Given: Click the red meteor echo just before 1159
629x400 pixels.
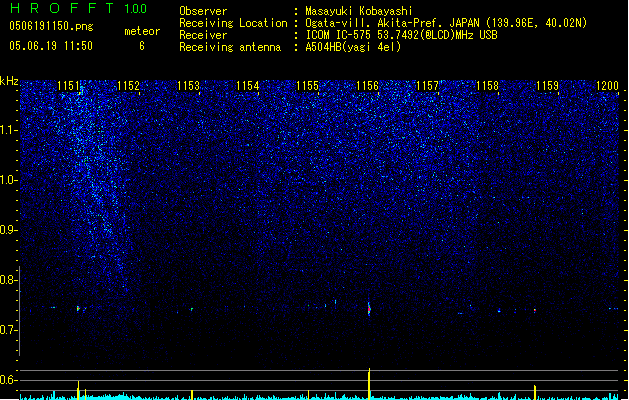Looking at the screenshot, I should pyautogui.click(x=535, y=310).
